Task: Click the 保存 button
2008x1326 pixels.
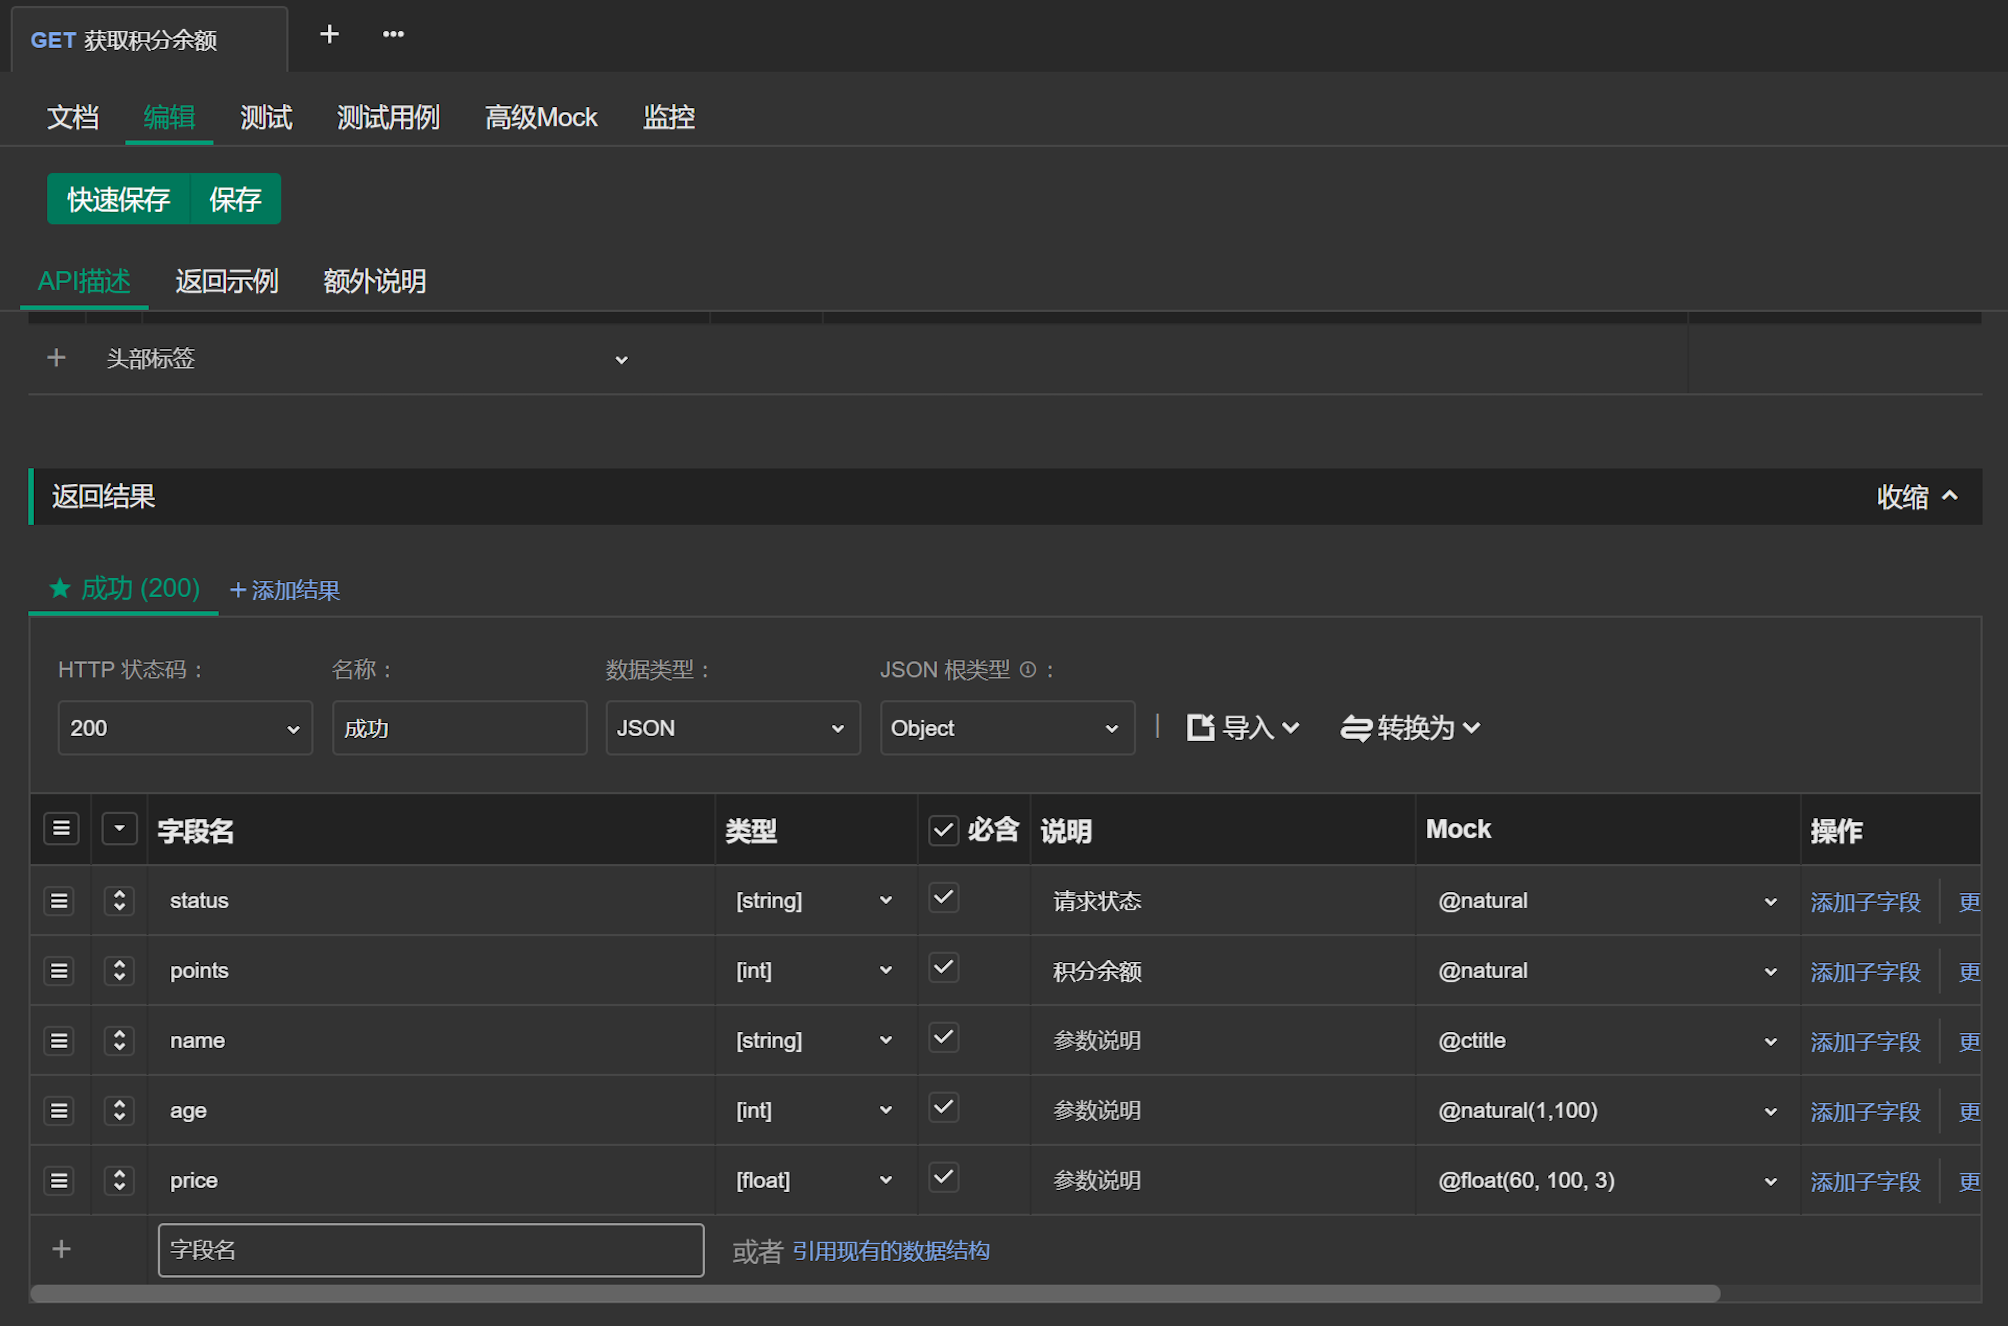Action: point(236,199)
